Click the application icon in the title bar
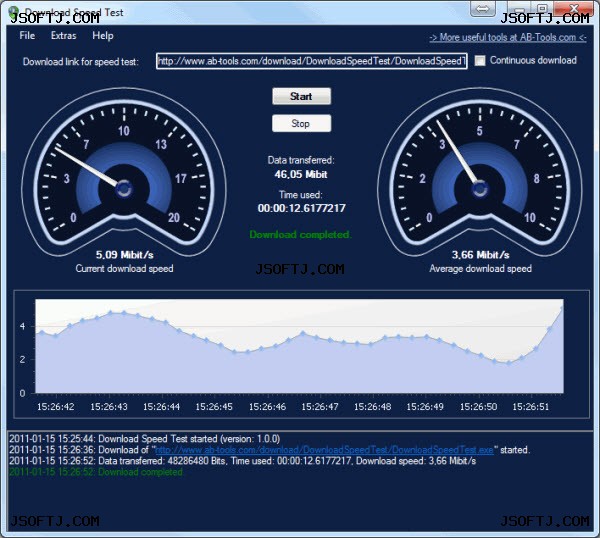 click(x=13, y=11)
